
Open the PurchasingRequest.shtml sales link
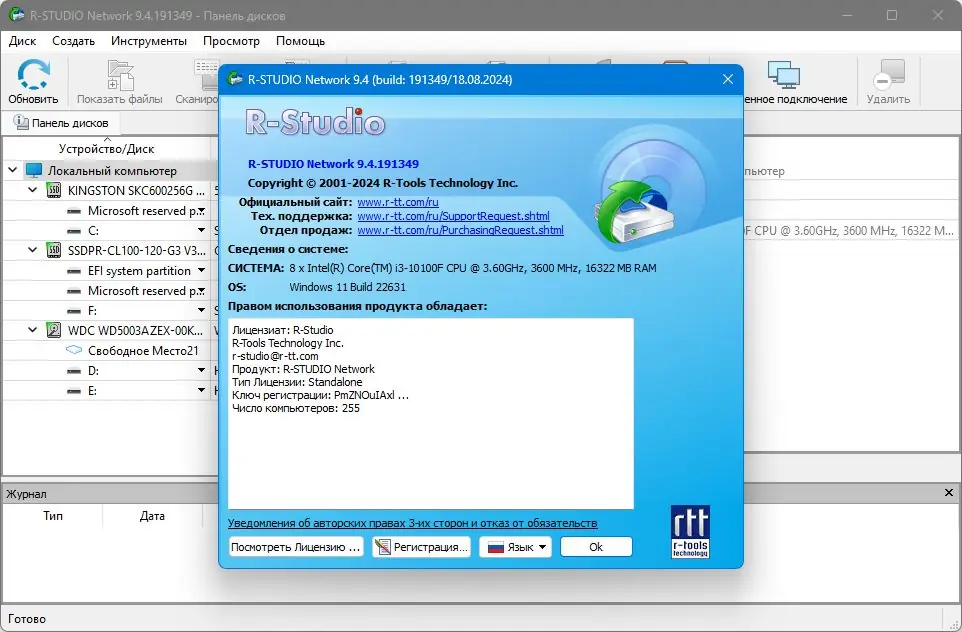click(x=460, y=230)
